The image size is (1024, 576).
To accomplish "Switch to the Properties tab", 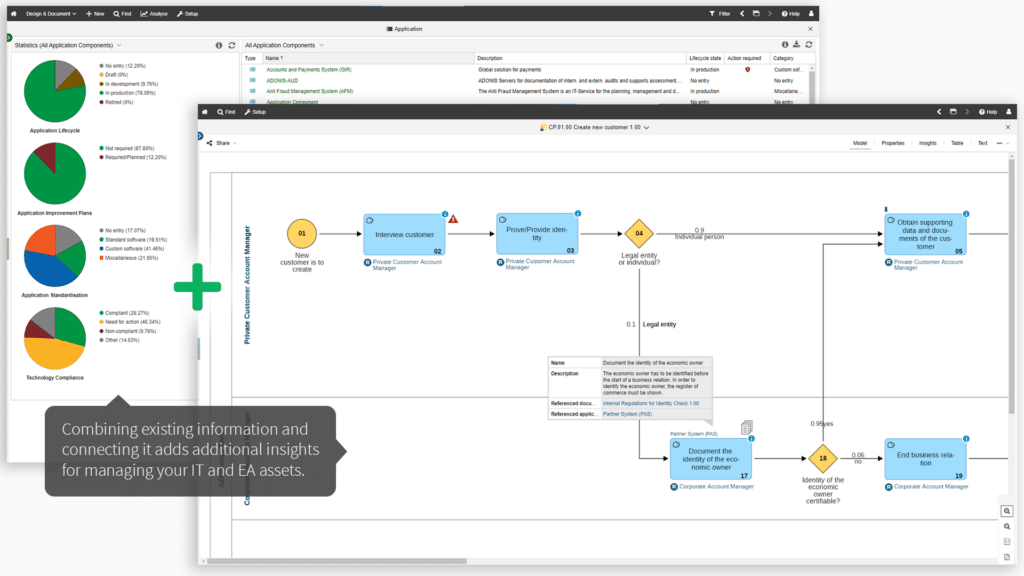I will [893, 143].
